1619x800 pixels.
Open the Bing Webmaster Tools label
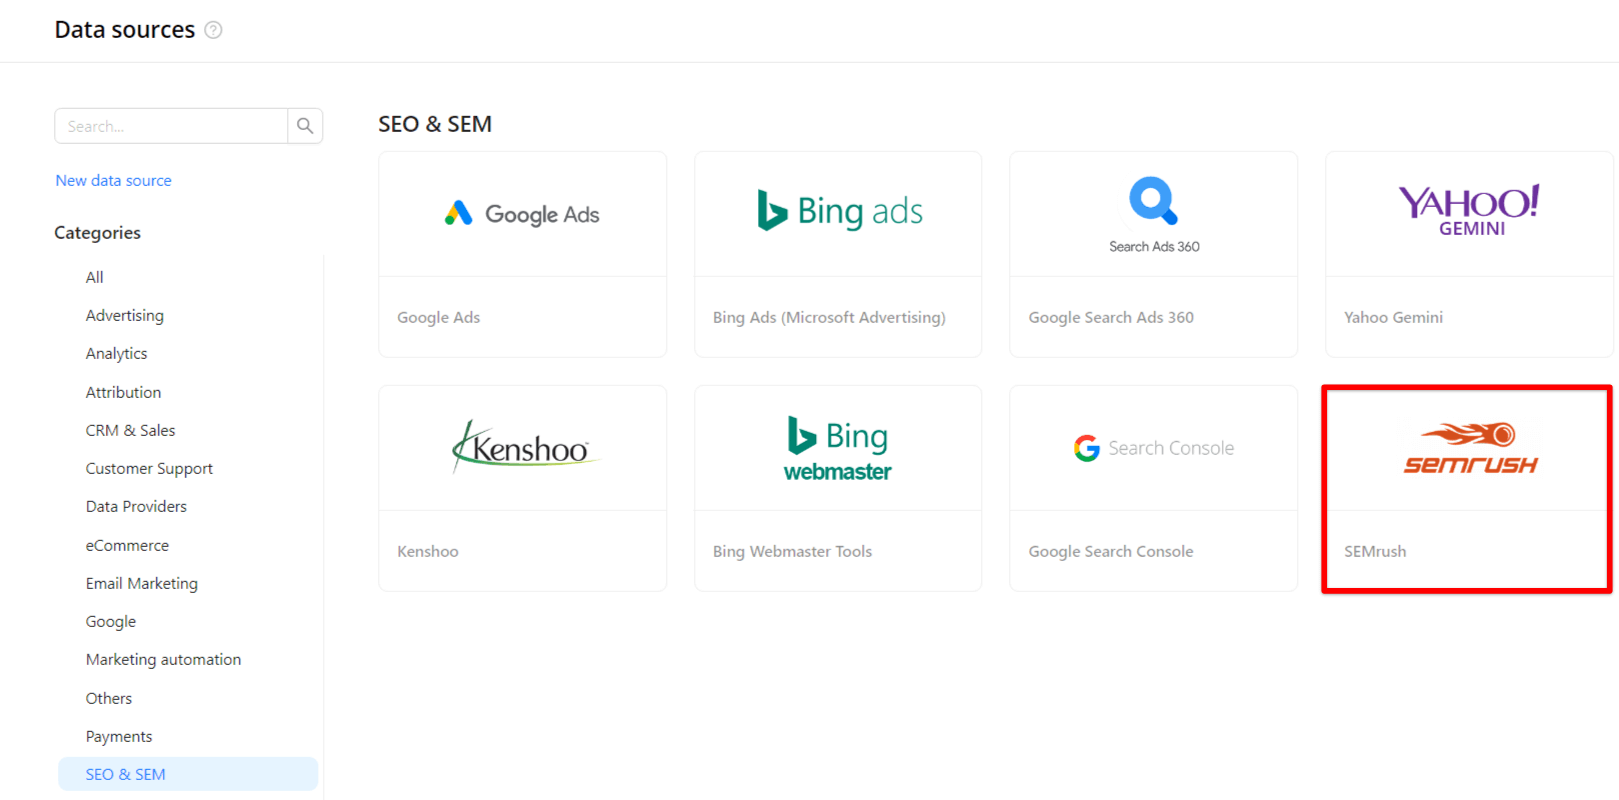click(792, 551)
